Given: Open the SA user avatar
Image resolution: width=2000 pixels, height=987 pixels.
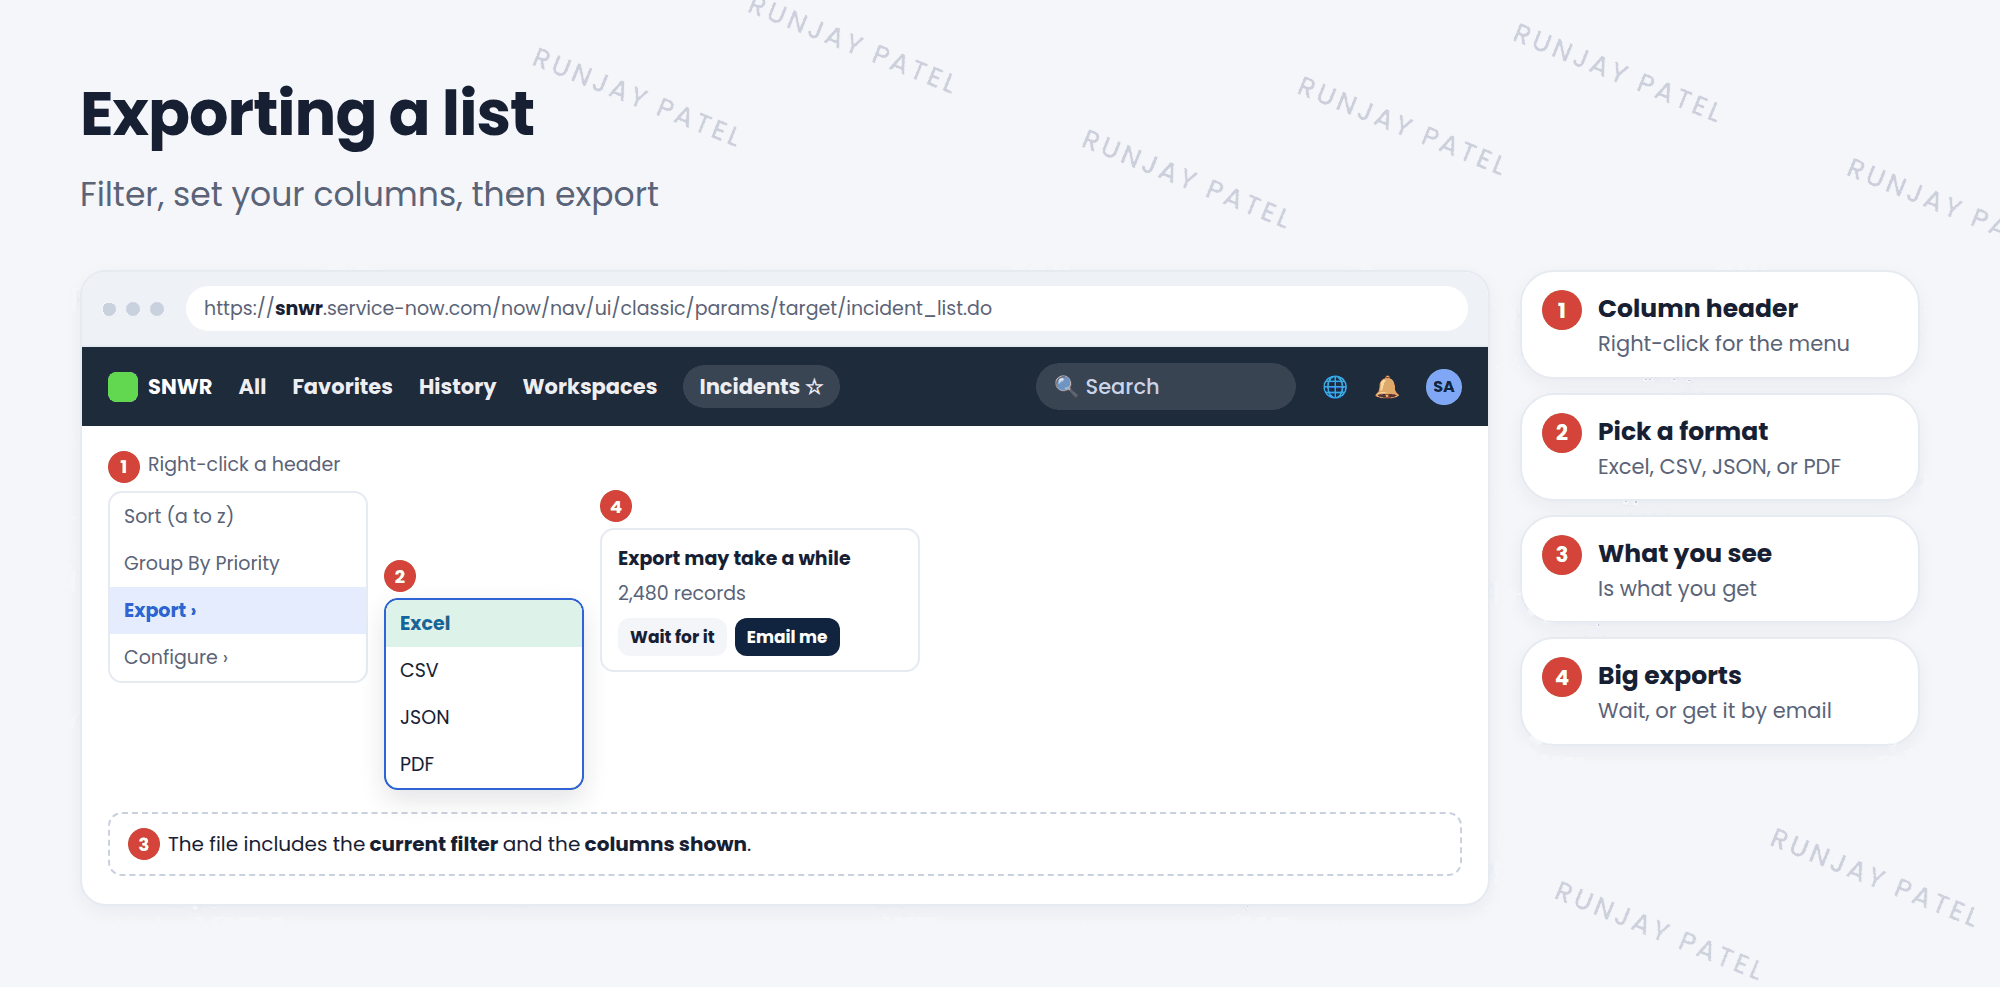Looking at the screenshot, I should (x=1443, y=387).
